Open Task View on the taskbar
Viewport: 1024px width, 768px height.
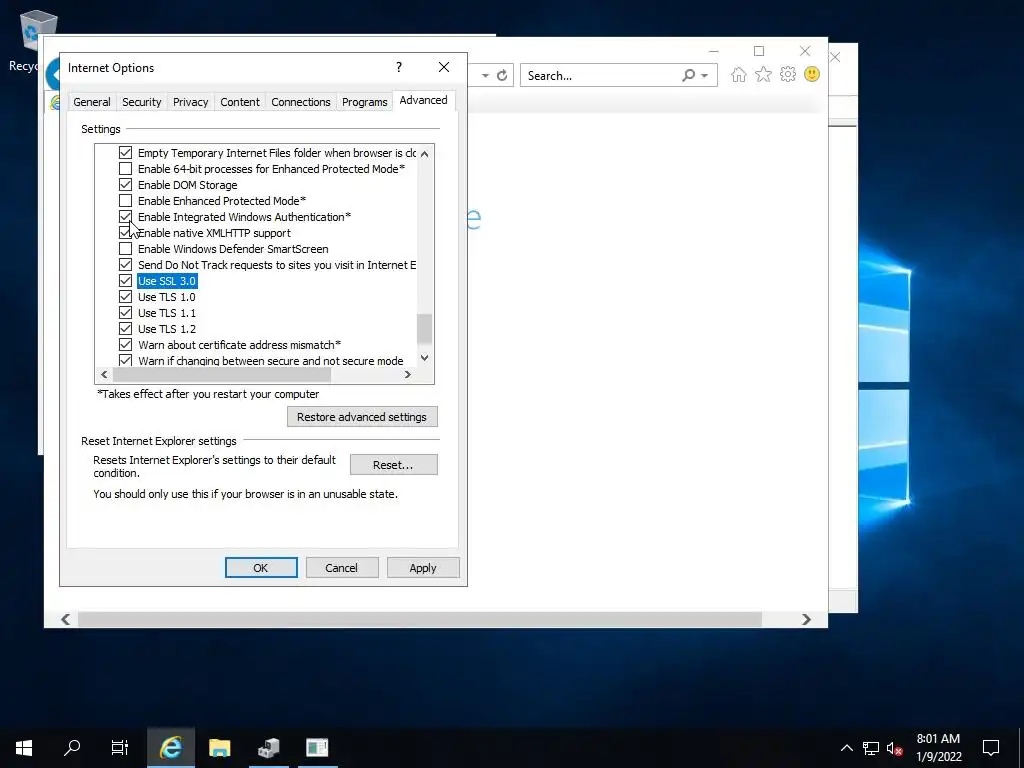click(120, 748)
